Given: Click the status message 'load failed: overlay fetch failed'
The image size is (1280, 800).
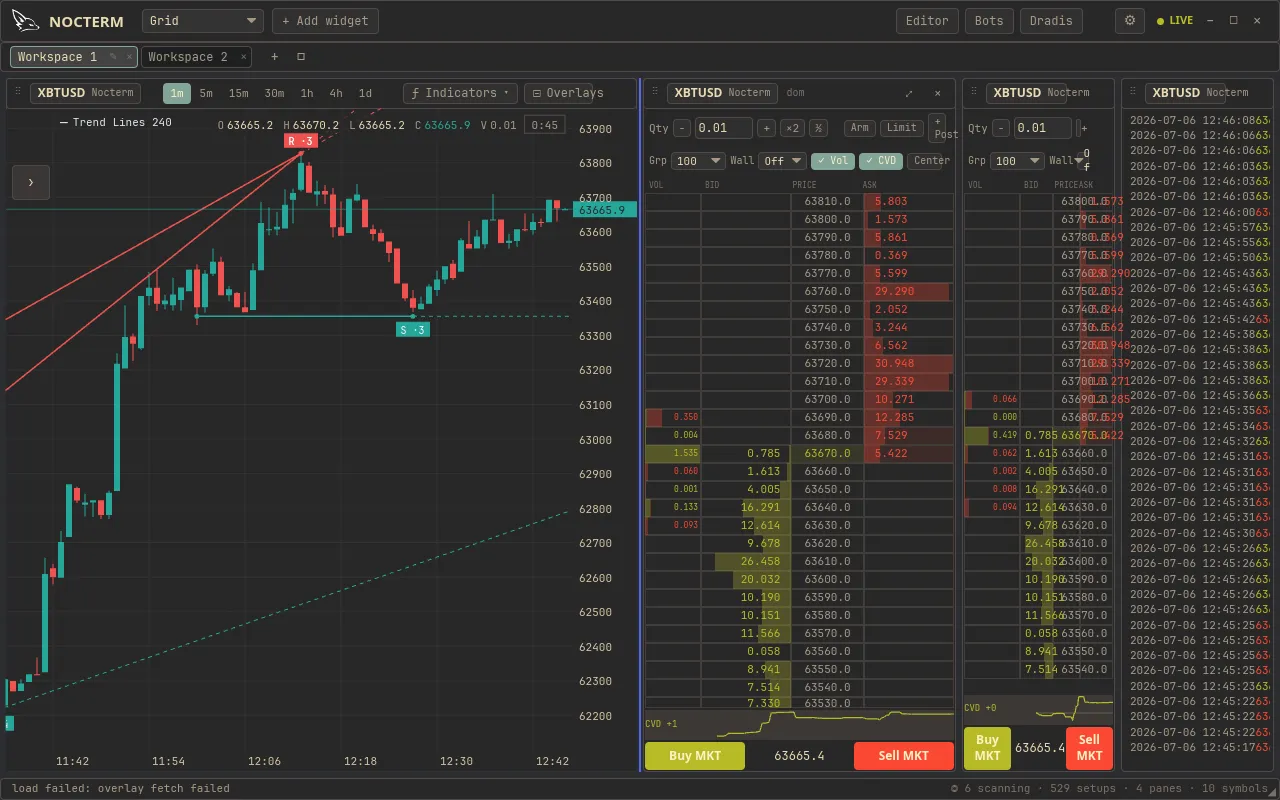Looking at the screenshot, I should (x=121, y=789).
